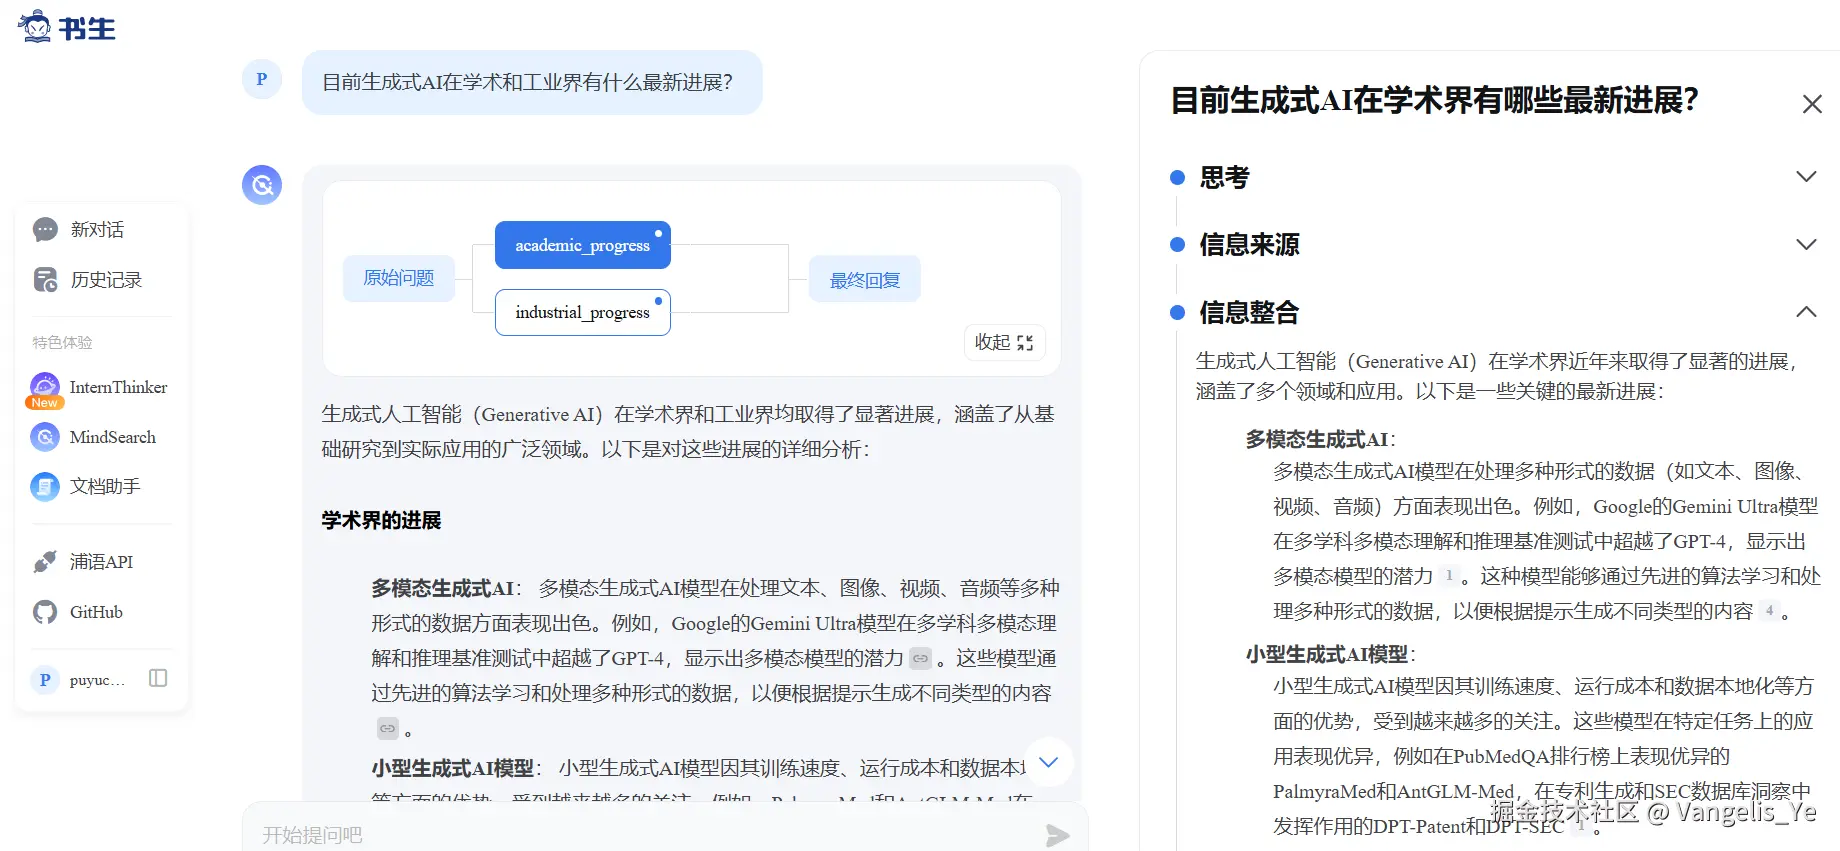This screenshot has width=1840, height=851.
Task: Click the send message arrow icon
Action: tap(1057, 835)
